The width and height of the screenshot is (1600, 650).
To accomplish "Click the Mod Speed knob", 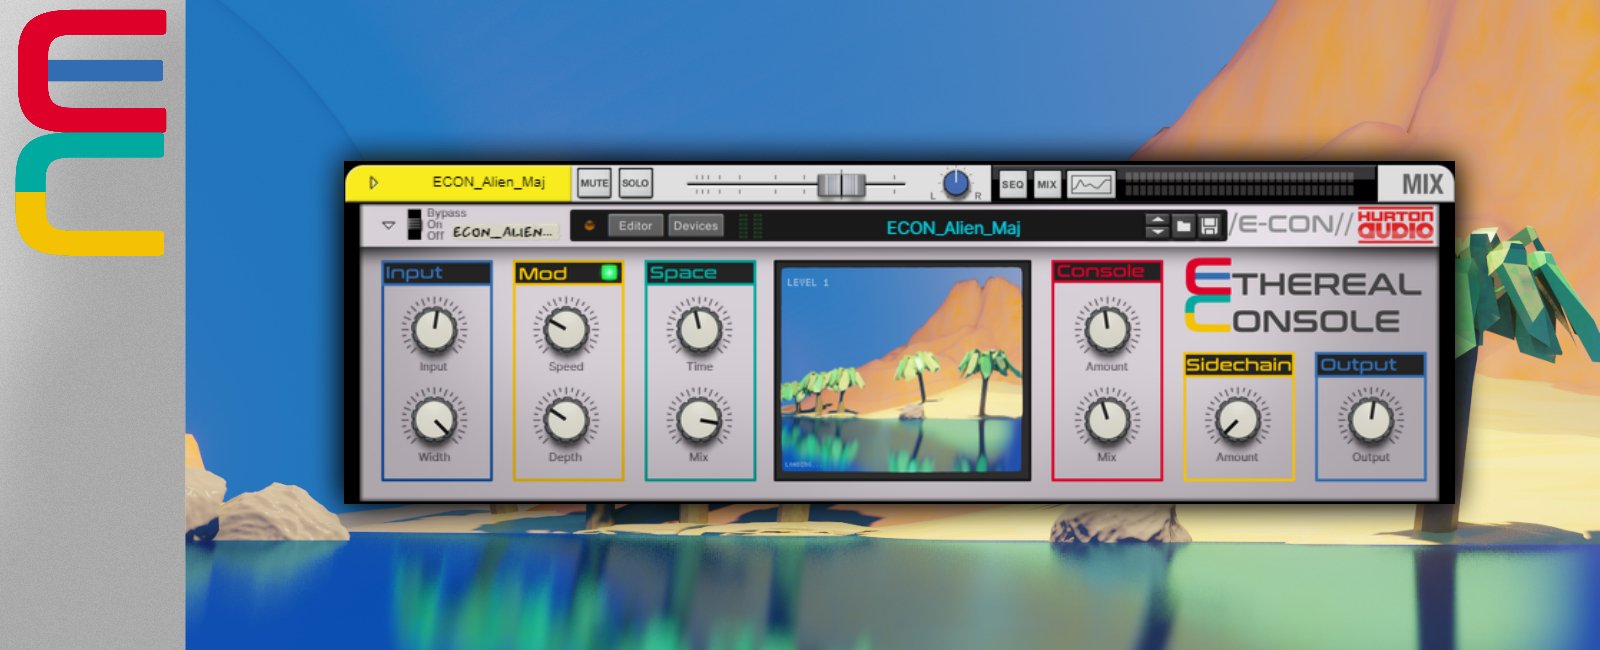I will [566, 330].
